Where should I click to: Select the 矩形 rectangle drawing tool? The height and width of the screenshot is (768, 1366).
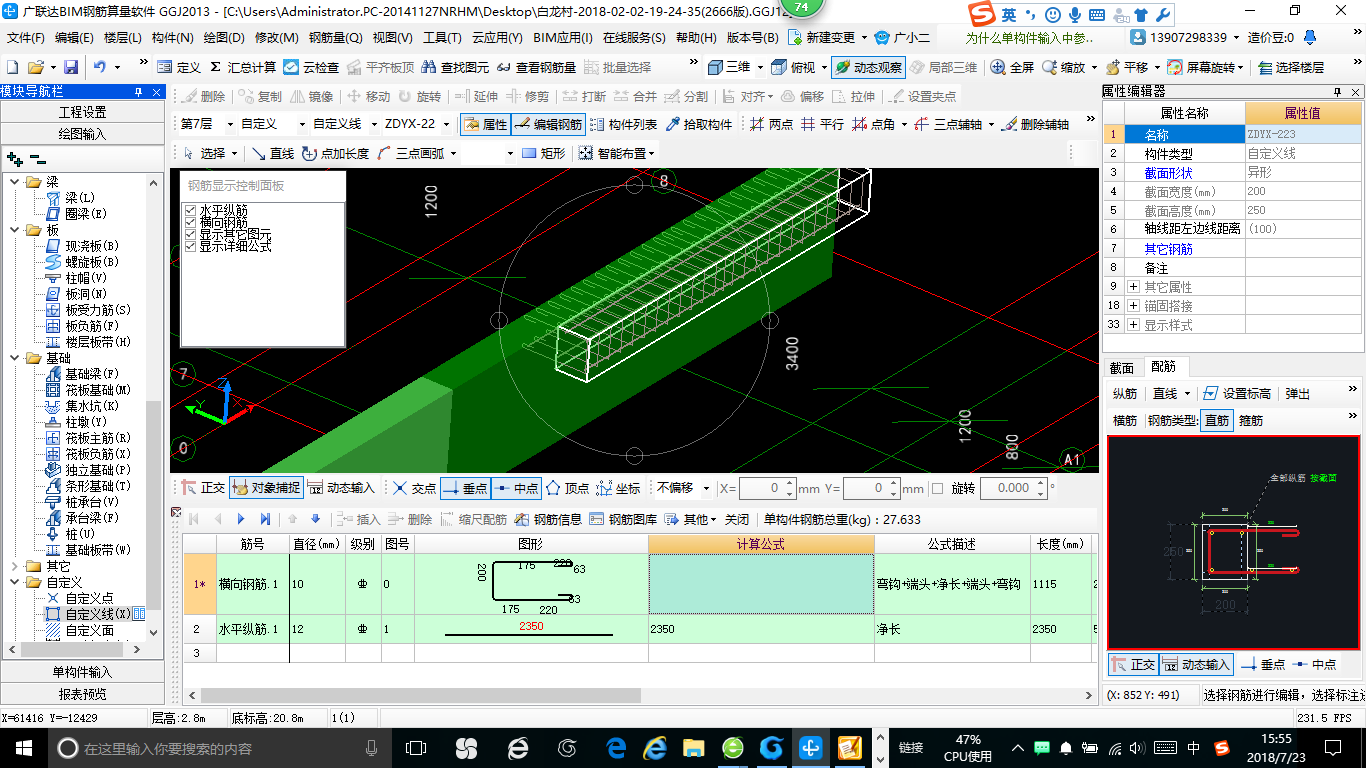click(544, 153)
